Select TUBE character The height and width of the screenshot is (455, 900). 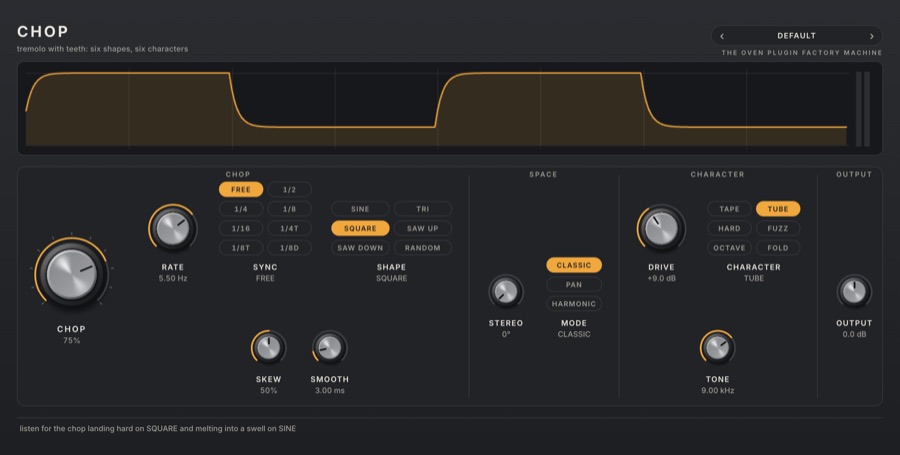point(778,209)
